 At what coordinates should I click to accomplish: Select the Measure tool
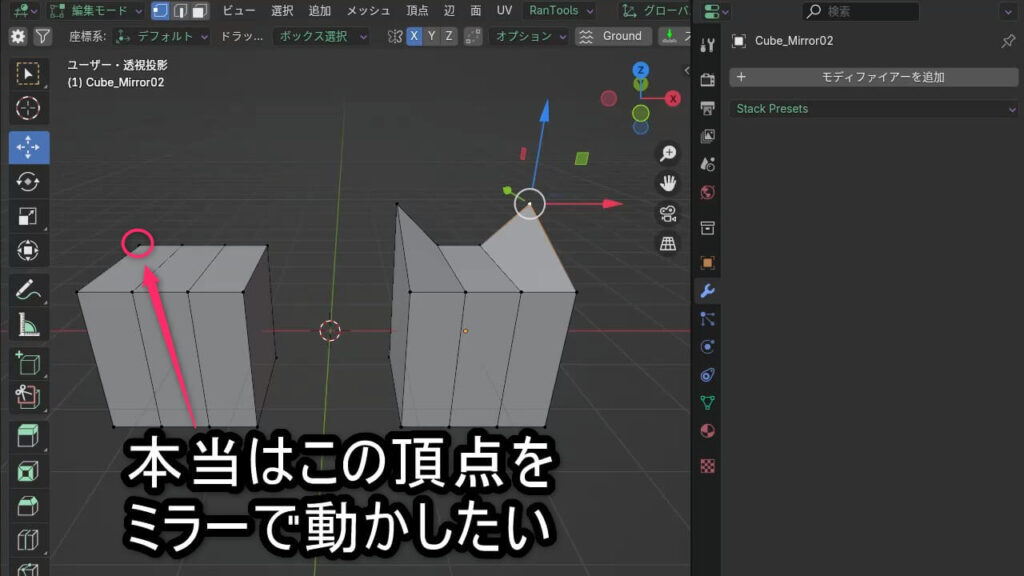[28, 324]
